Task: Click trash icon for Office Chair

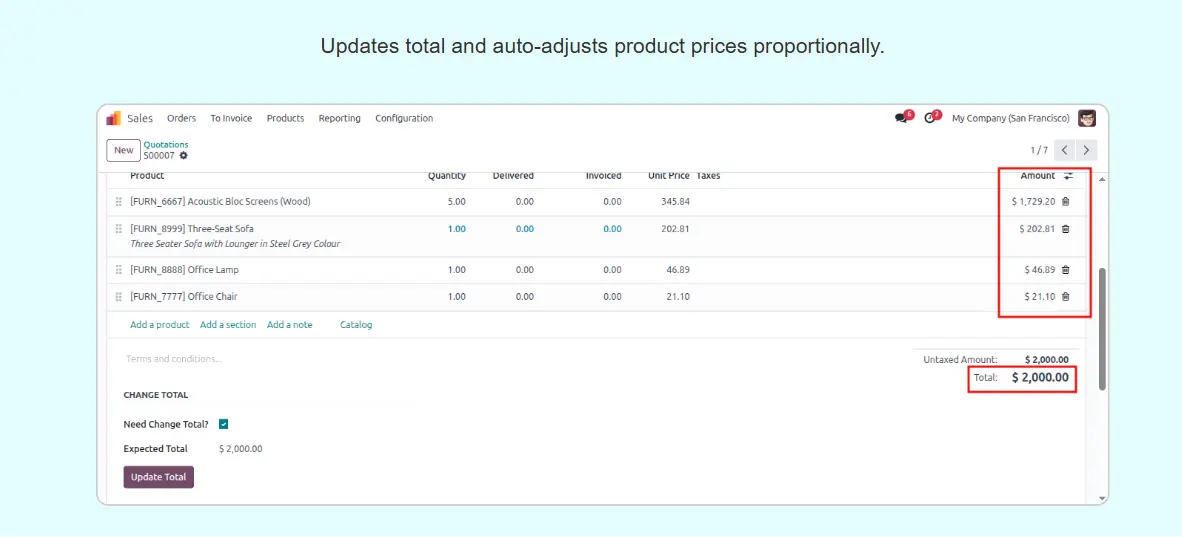Action: click(x=1065, y=297)
